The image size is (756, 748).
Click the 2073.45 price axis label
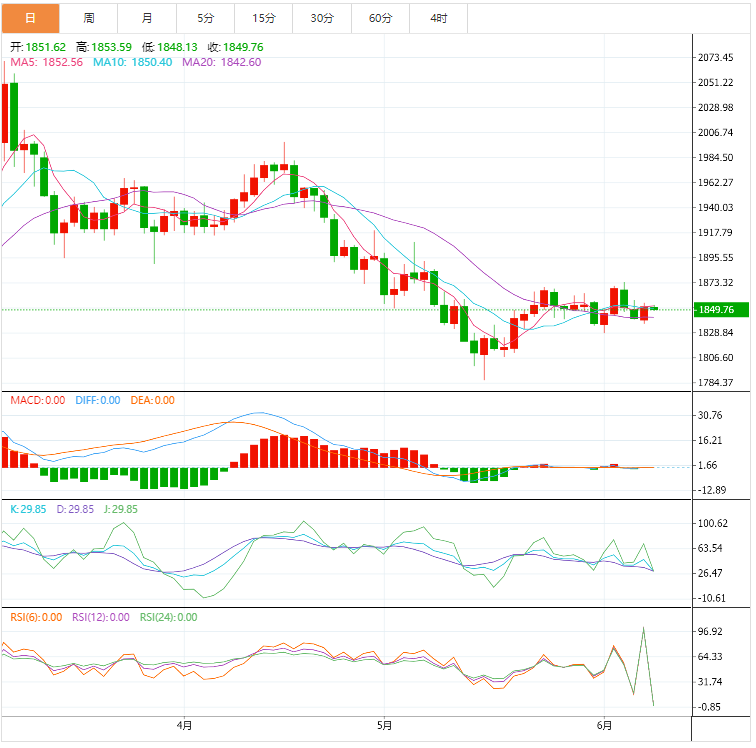[x=716, y=57]
